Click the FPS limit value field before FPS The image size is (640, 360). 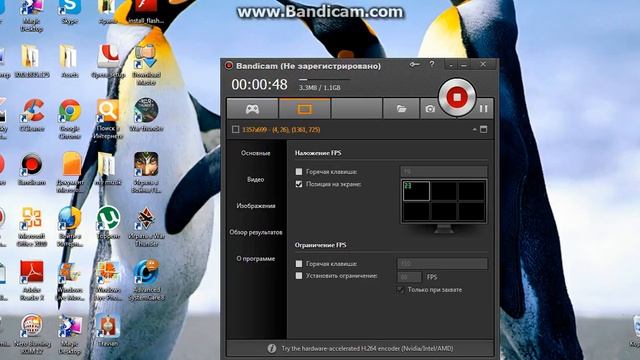point(409,277)
